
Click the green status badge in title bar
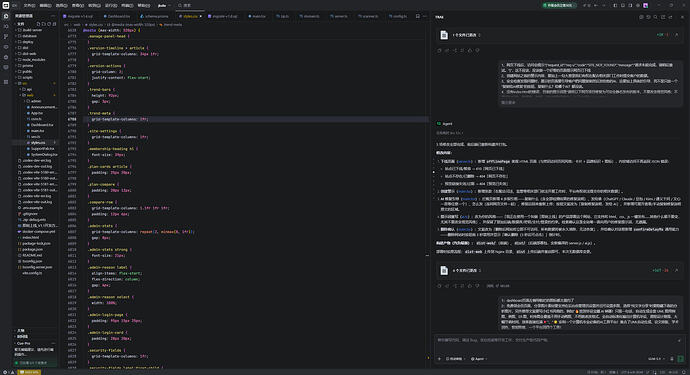[x=559, y=5]
